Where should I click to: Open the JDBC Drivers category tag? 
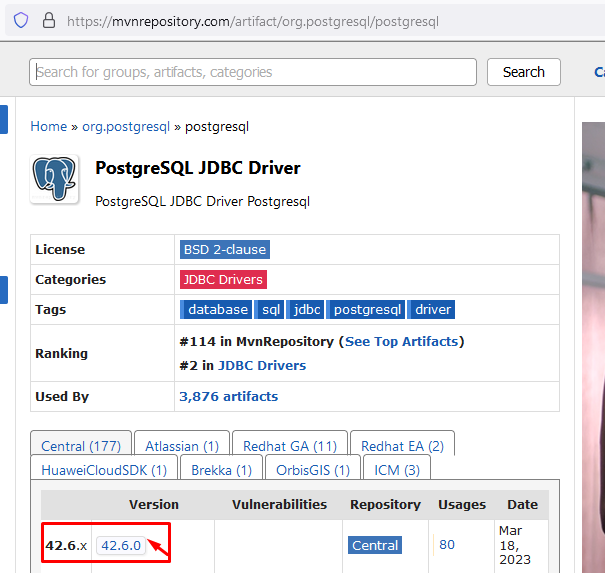pos(223,279)
